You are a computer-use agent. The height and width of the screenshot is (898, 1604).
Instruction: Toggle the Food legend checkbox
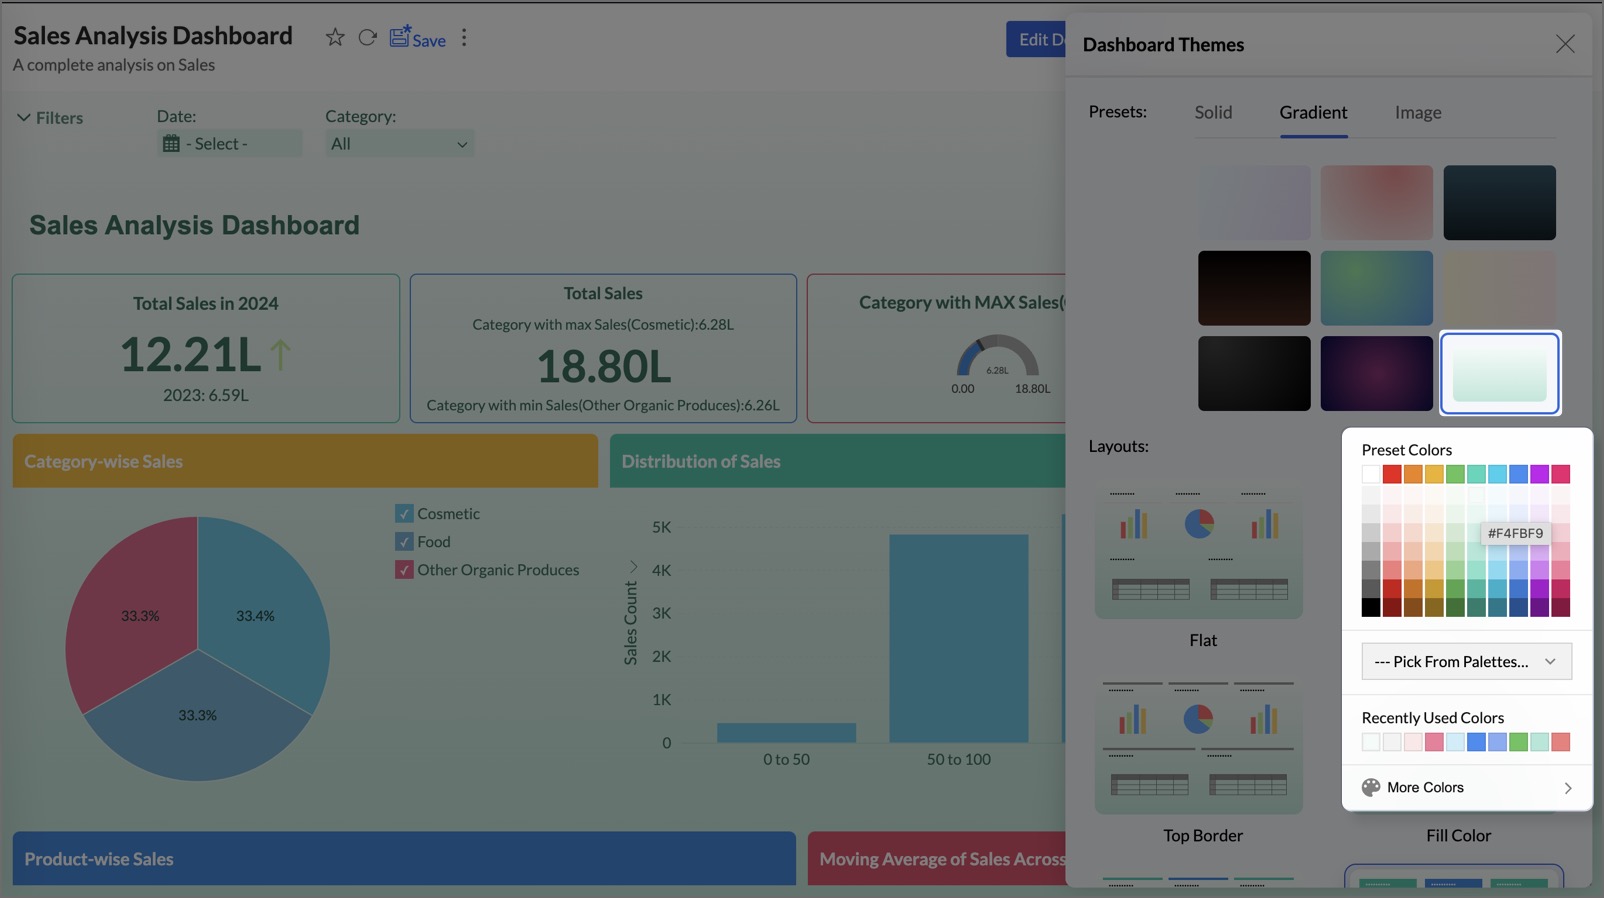tap(404, 542)
